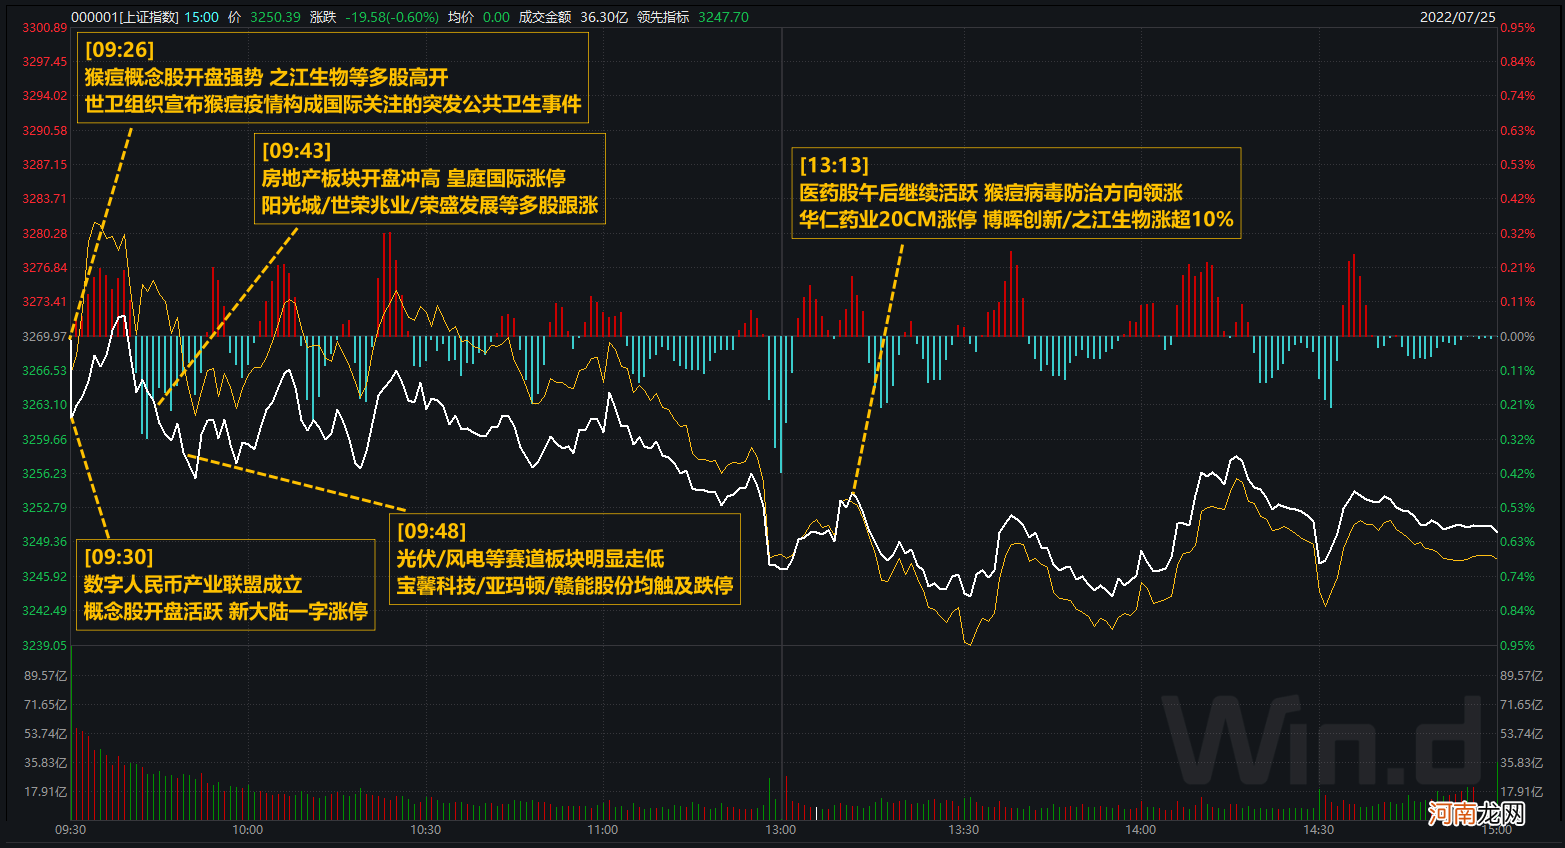Select the 13:30 tick on time axis
Viewport: 1565px width, 848px height.
964,830
